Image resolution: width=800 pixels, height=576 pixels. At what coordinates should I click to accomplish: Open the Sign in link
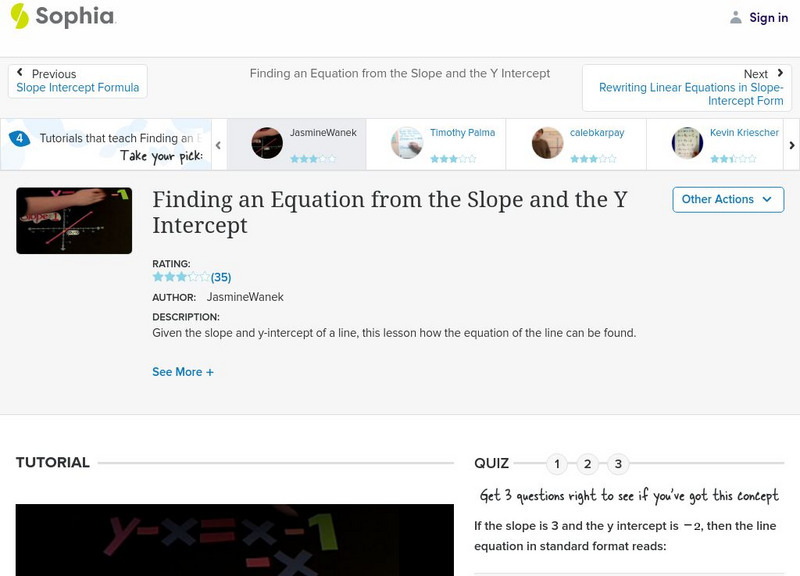[768, 17]
